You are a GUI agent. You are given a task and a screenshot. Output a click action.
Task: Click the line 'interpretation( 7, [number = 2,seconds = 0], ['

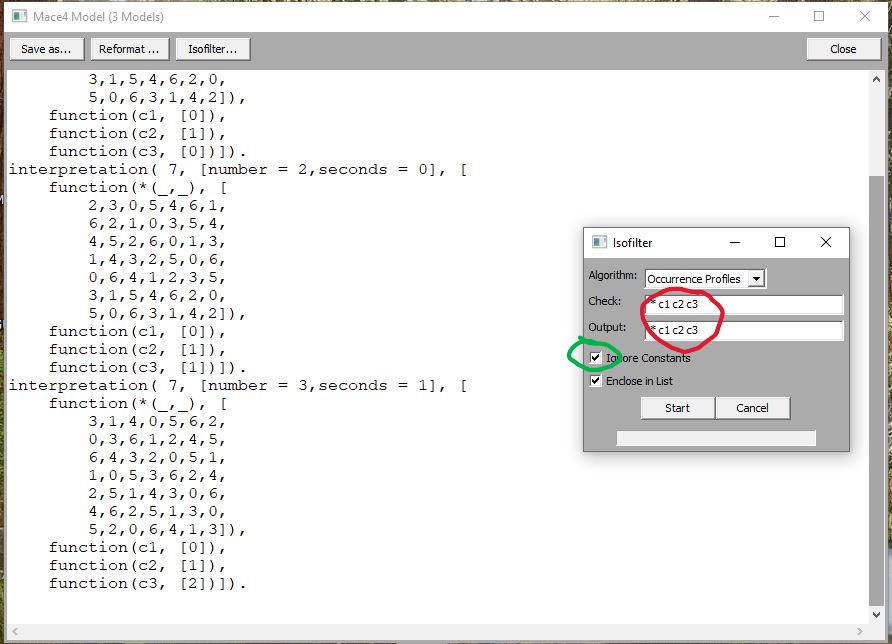click(238, 170)
